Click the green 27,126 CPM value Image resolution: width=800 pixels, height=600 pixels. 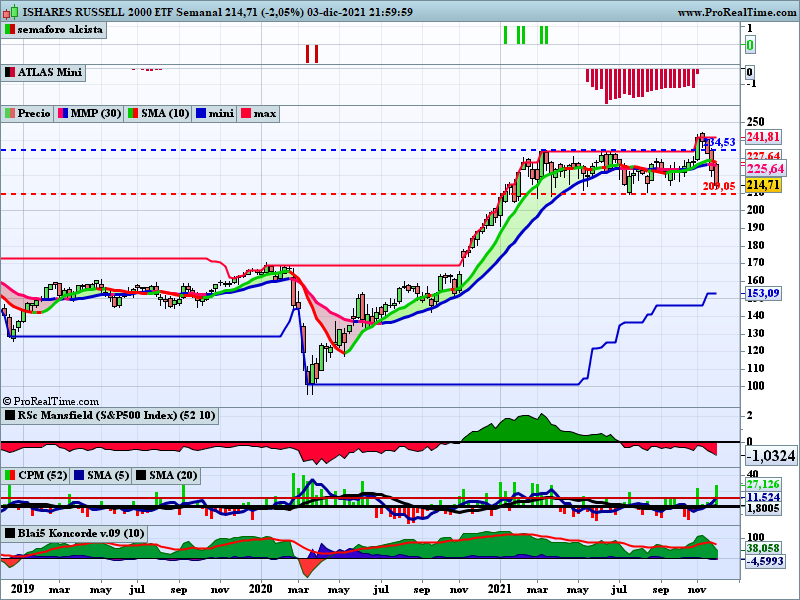[x=763, y=484]
